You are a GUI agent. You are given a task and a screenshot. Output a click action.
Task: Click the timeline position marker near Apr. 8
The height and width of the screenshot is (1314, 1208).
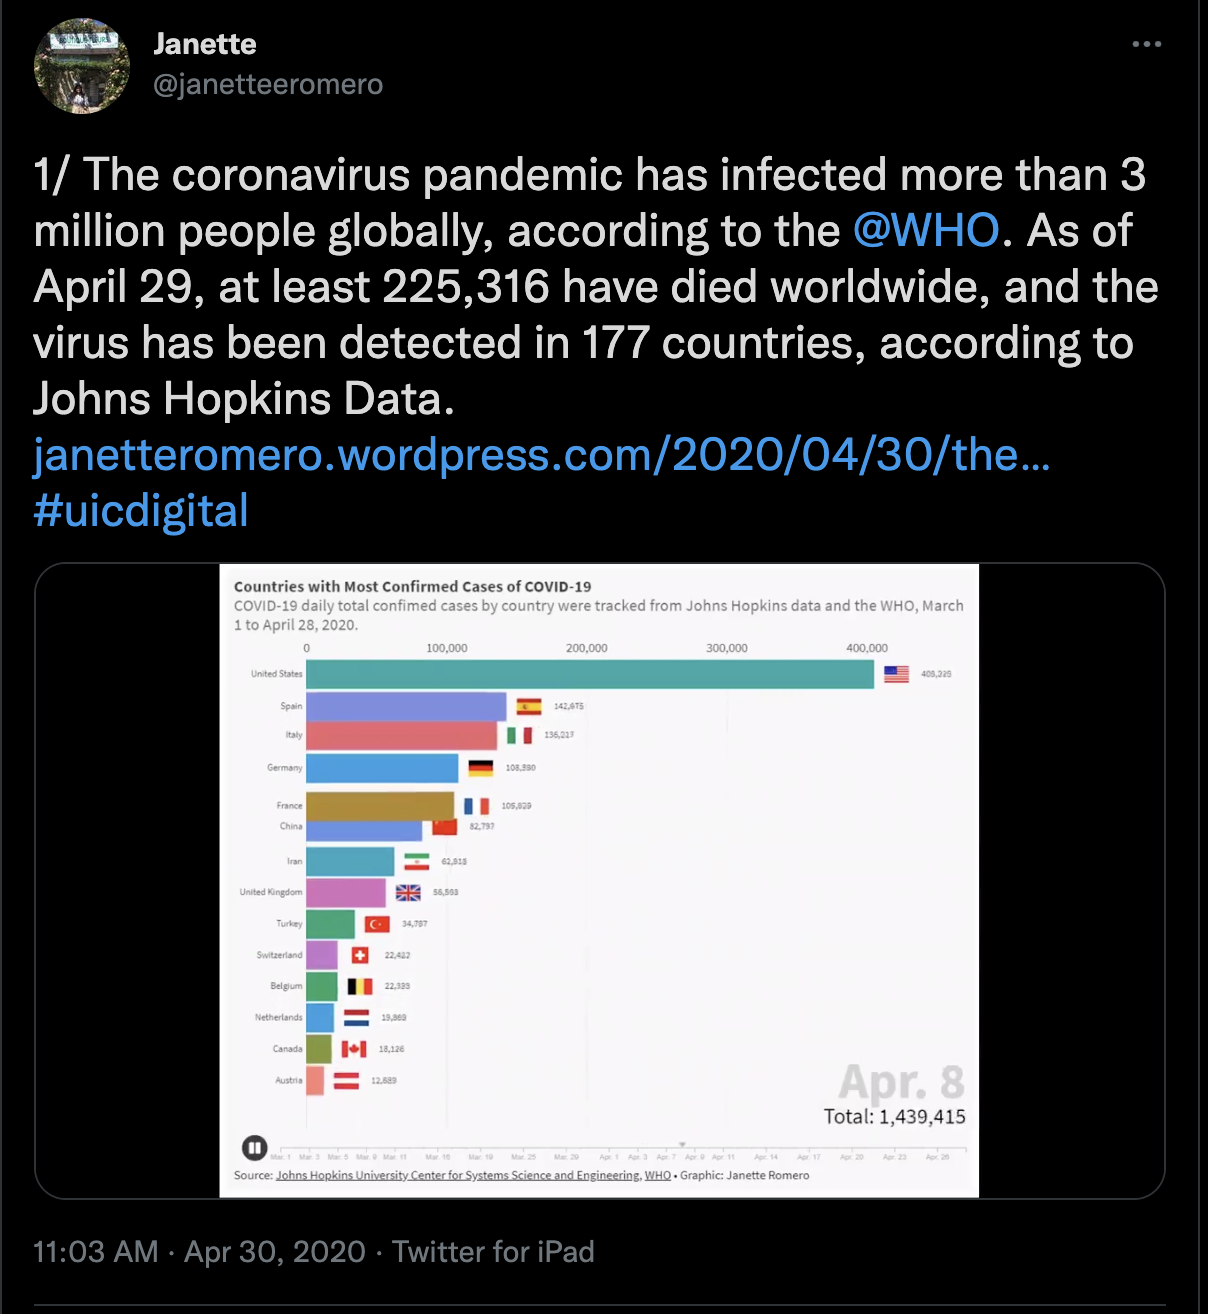[x=682, y=1145]
